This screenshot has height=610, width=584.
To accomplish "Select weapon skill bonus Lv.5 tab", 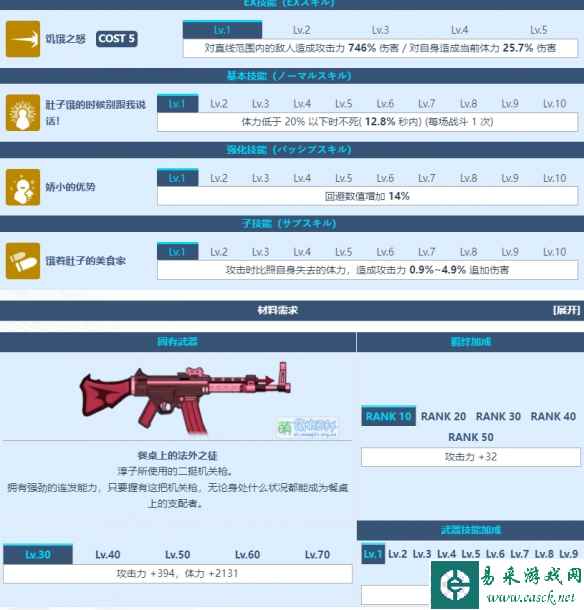I will pyautogui.click(x=471, y=554).
